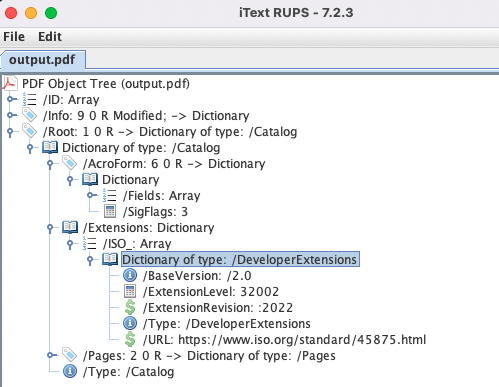The height and width of the screenshot is (387, 499).
Task: Click the info icon beside /BaseVersion
Action: point(130,276)
